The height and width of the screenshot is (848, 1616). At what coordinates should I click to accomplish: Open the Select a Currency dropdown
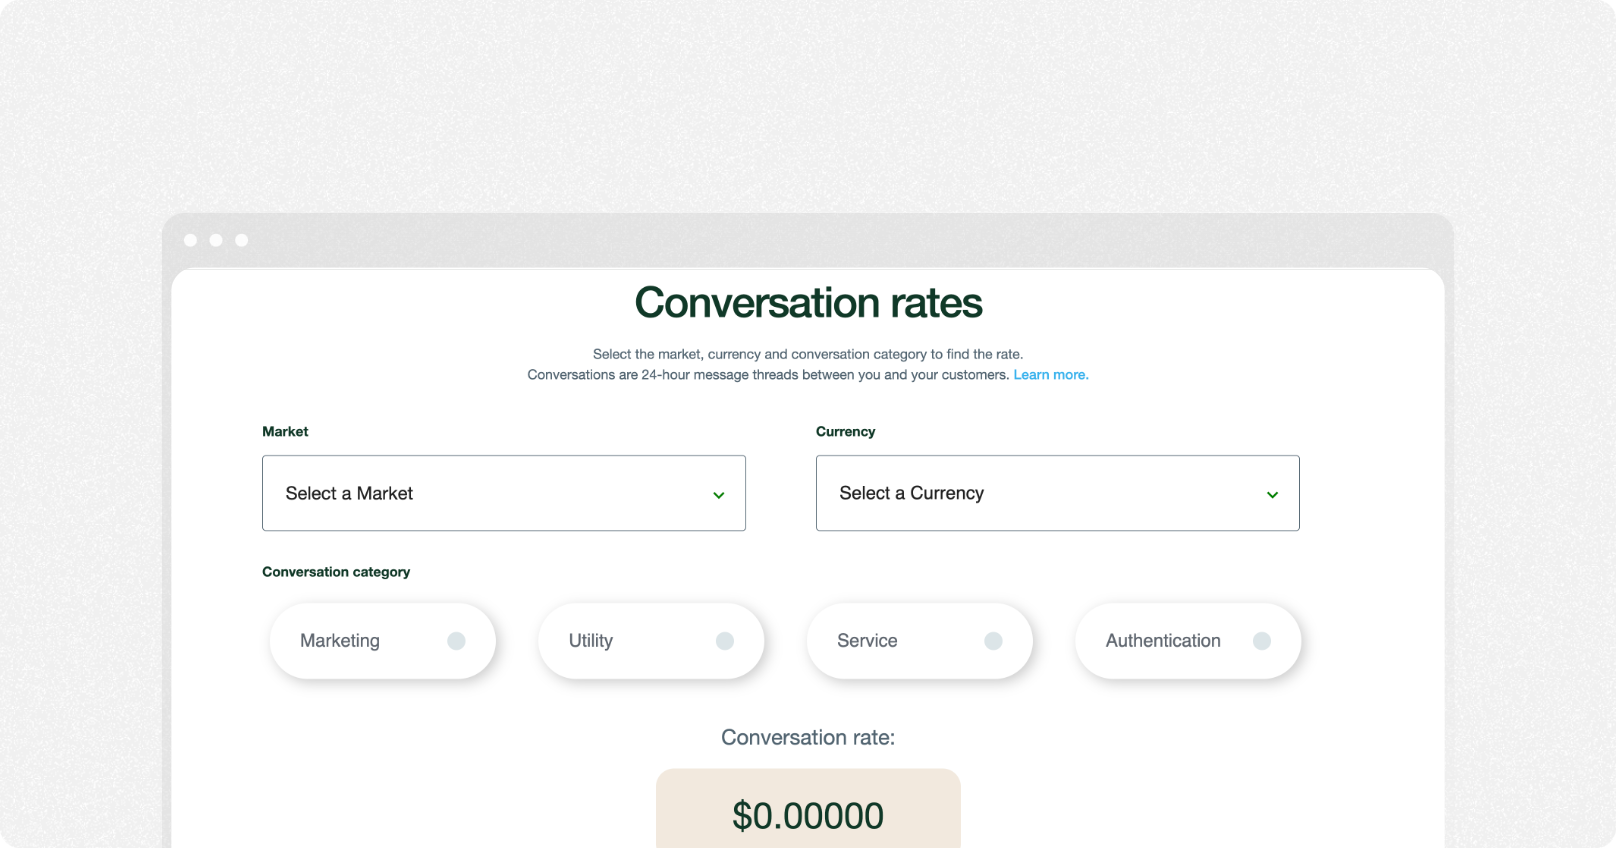(x=1057, y=493)
